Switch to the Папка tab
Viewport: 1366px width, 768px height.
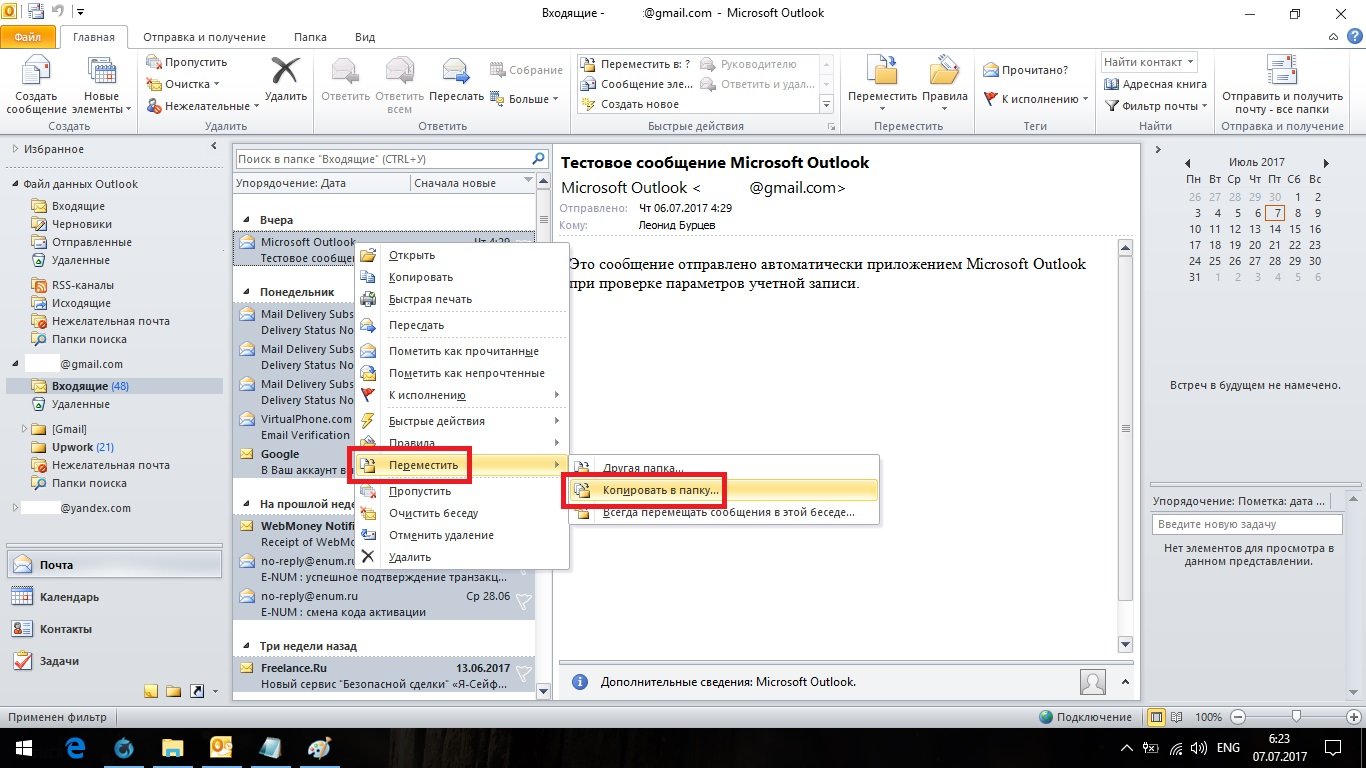click(x=310, y=37)
